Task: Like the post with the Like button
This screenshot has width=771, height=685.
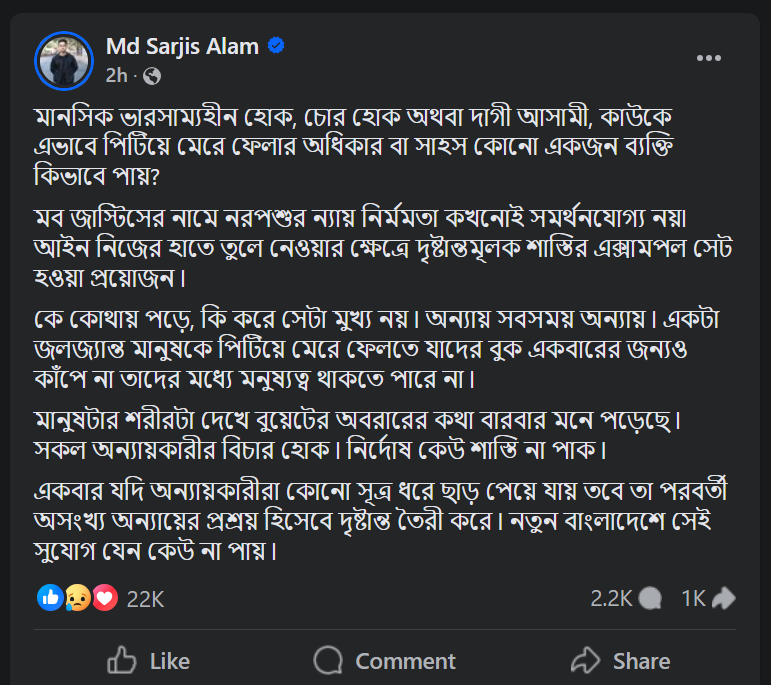Action: (x=148, y=661)
